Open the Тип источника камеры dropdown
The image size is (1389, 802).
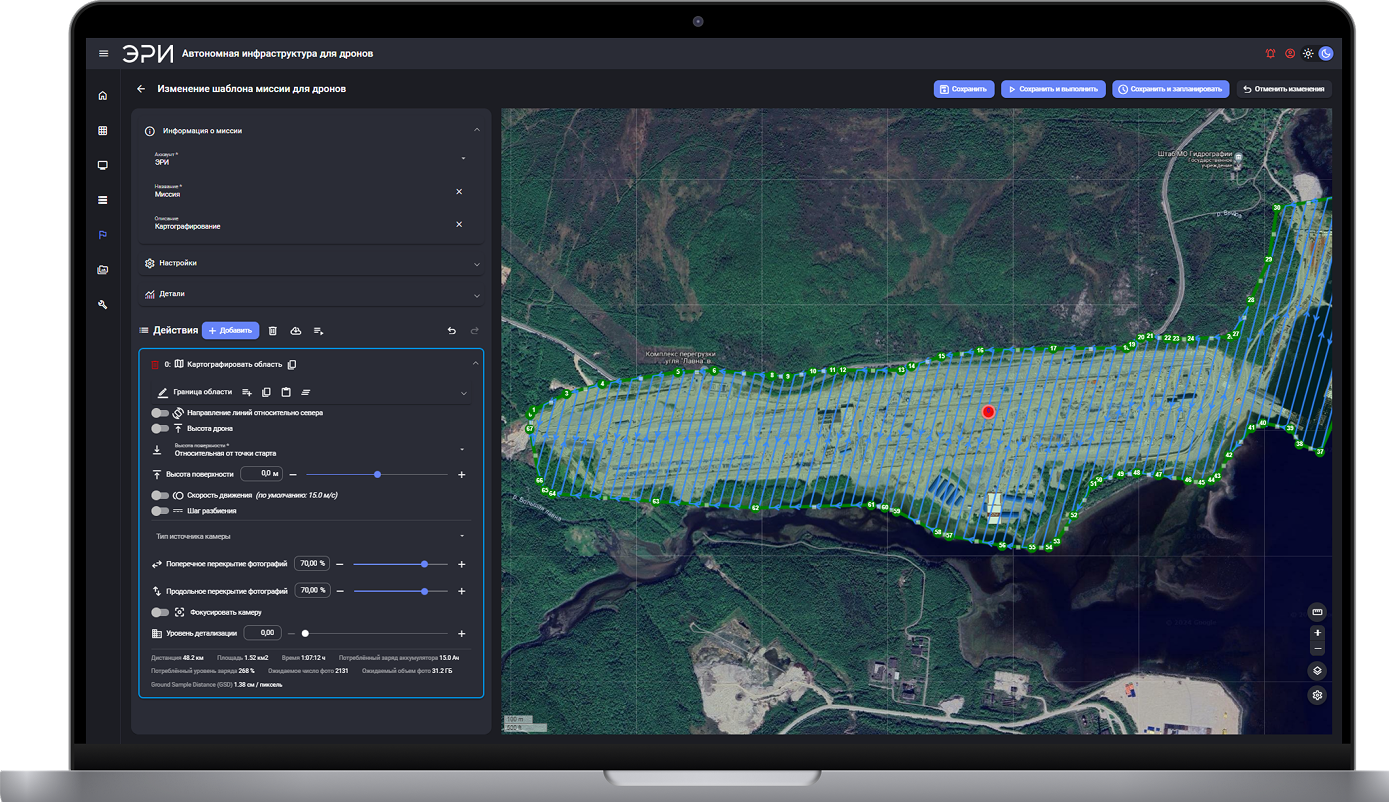pyautogui.click(x=311, y=537)
